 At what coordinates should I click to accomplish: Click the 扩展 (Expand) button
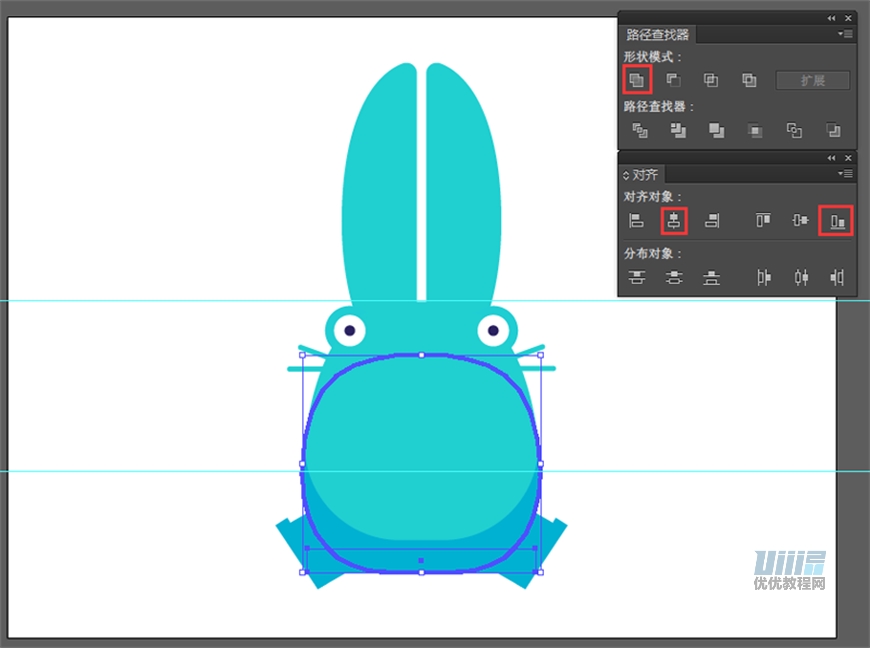point(812,80)
